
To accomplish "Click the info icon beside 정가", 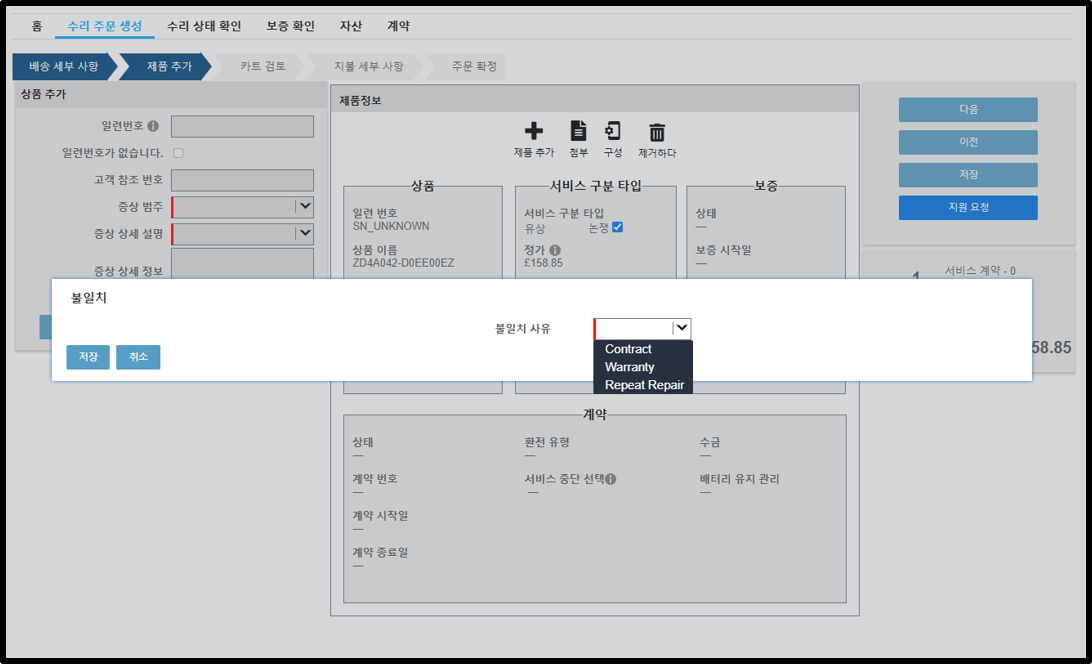I will (x=555, y=249).
